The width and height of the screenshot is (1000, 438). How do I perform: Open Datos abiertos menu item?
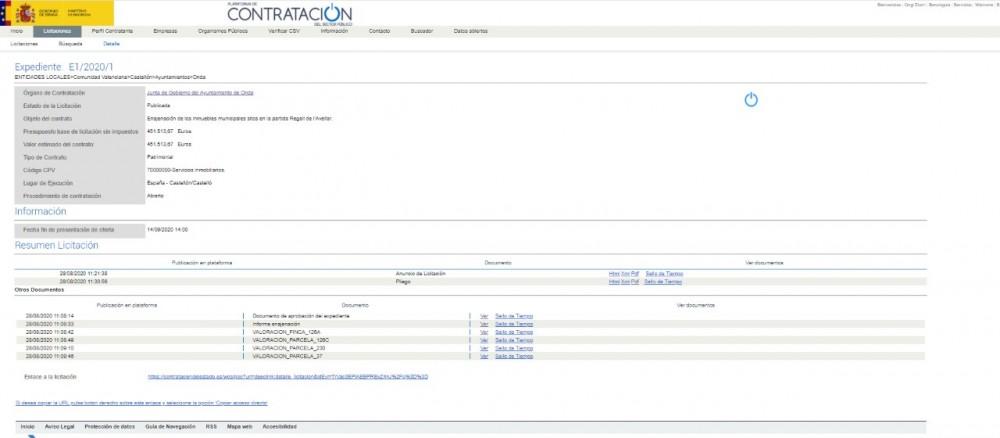[x=471, y=32]
